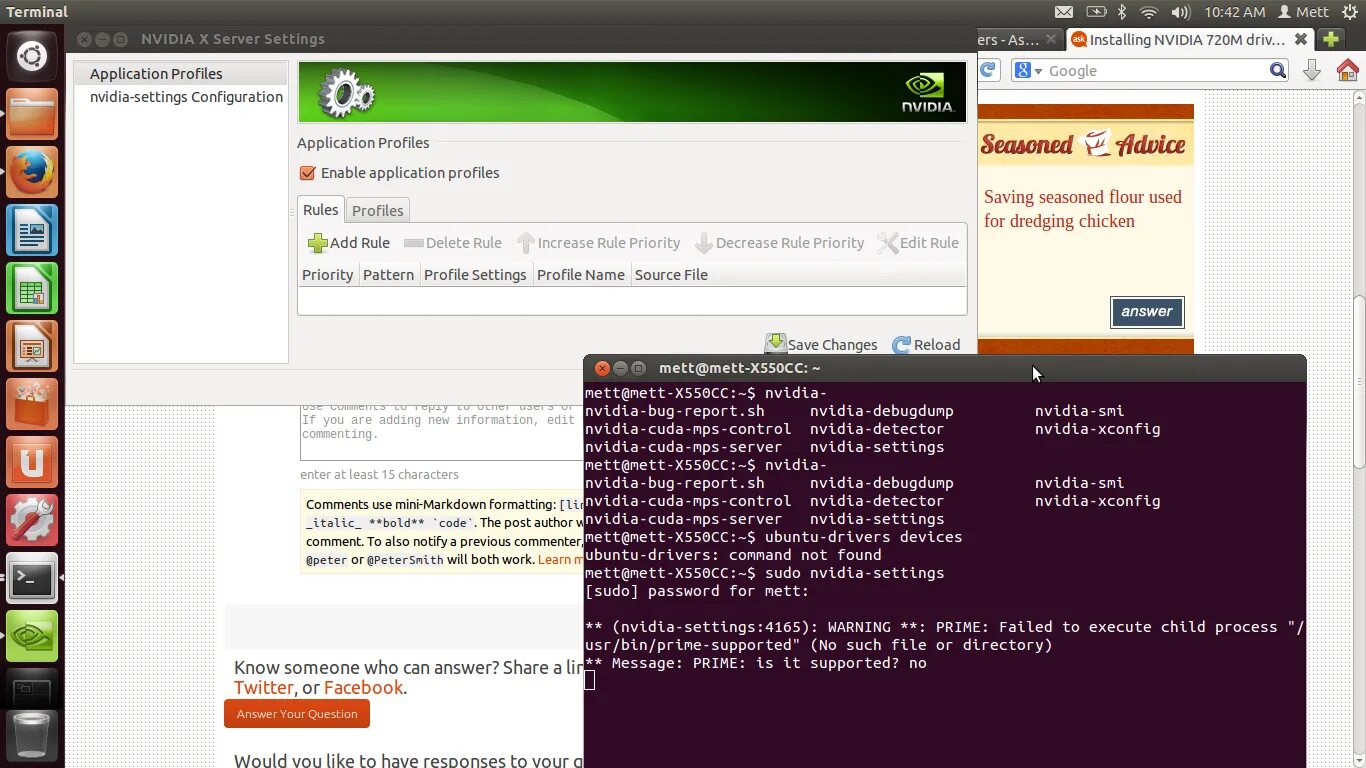Select the Installing NVIDIA 720M Firefox tab
The width and height of the screenshot is (1366, 768).
click(1189, 40)
